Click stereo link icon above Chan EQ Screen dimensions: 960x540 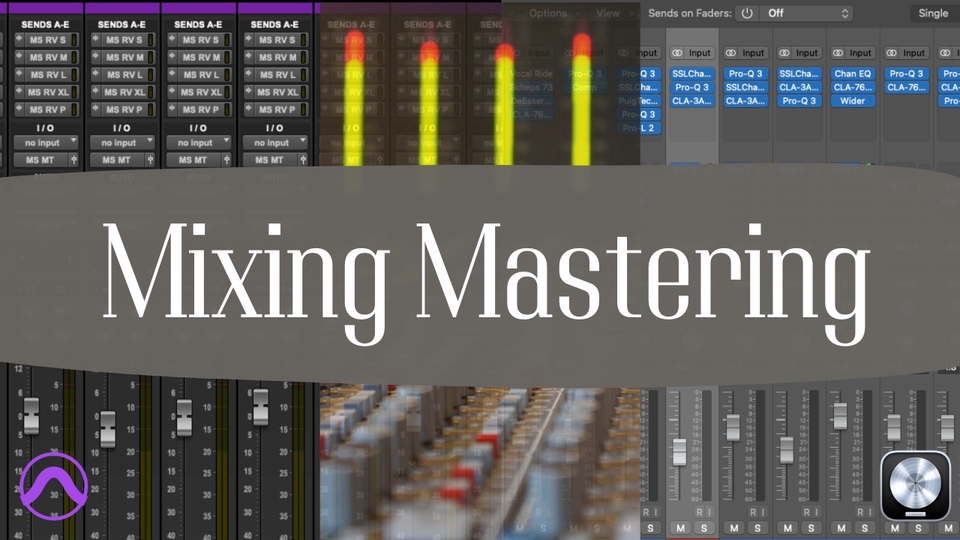click(838, 53)
